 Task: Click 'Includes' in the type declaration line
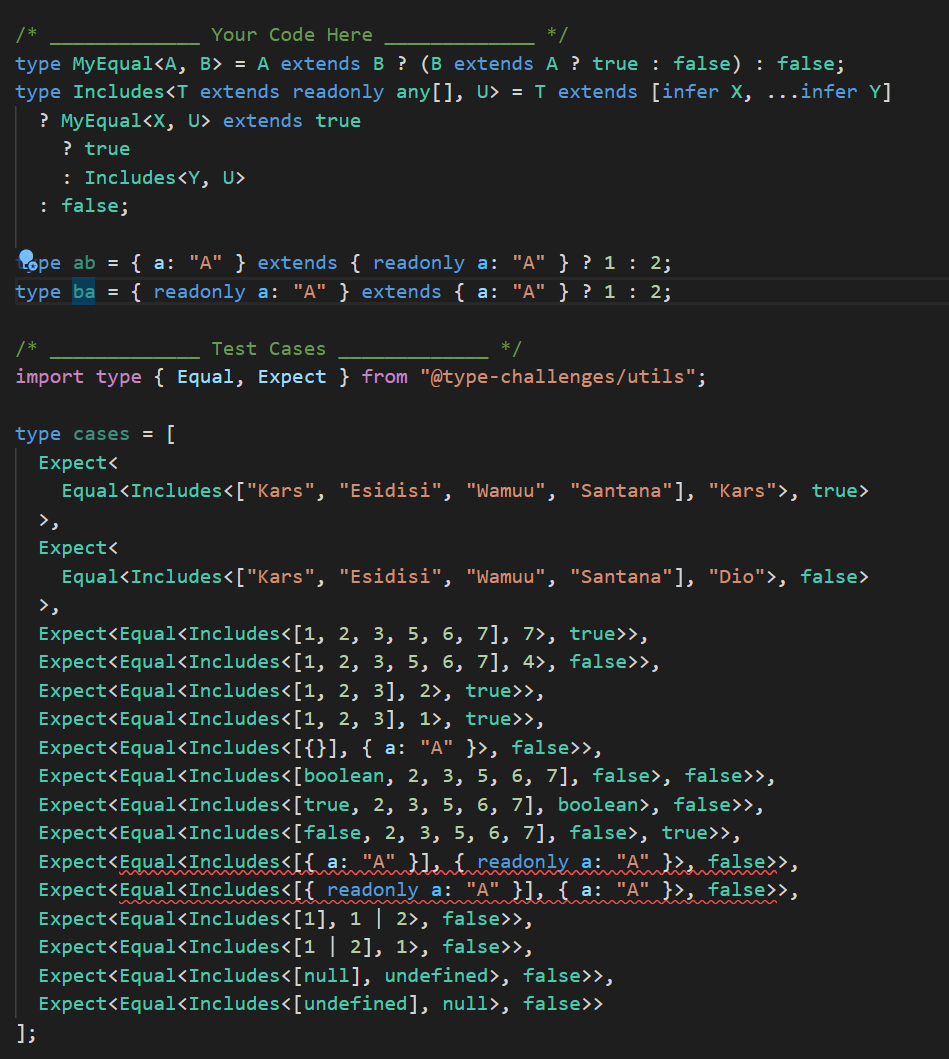click(113, 92)
